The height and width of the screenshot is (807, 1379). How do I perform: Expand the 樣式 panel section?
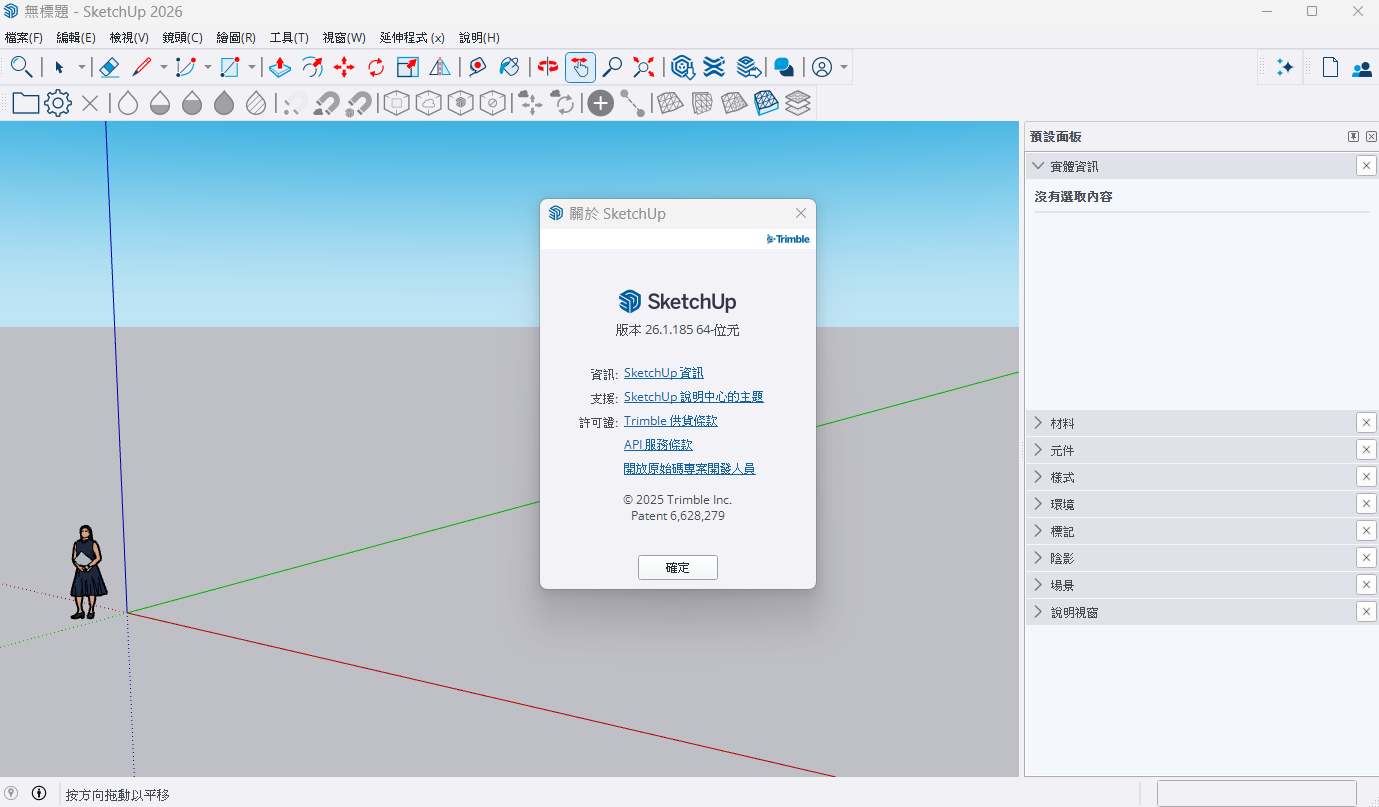pos(1038,477)
